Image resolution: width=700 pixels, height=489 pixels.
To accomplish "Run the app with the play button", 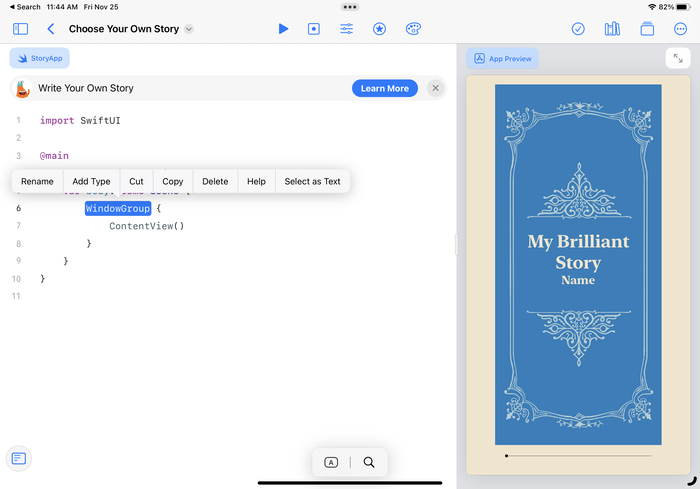I will tap(283, 29).
